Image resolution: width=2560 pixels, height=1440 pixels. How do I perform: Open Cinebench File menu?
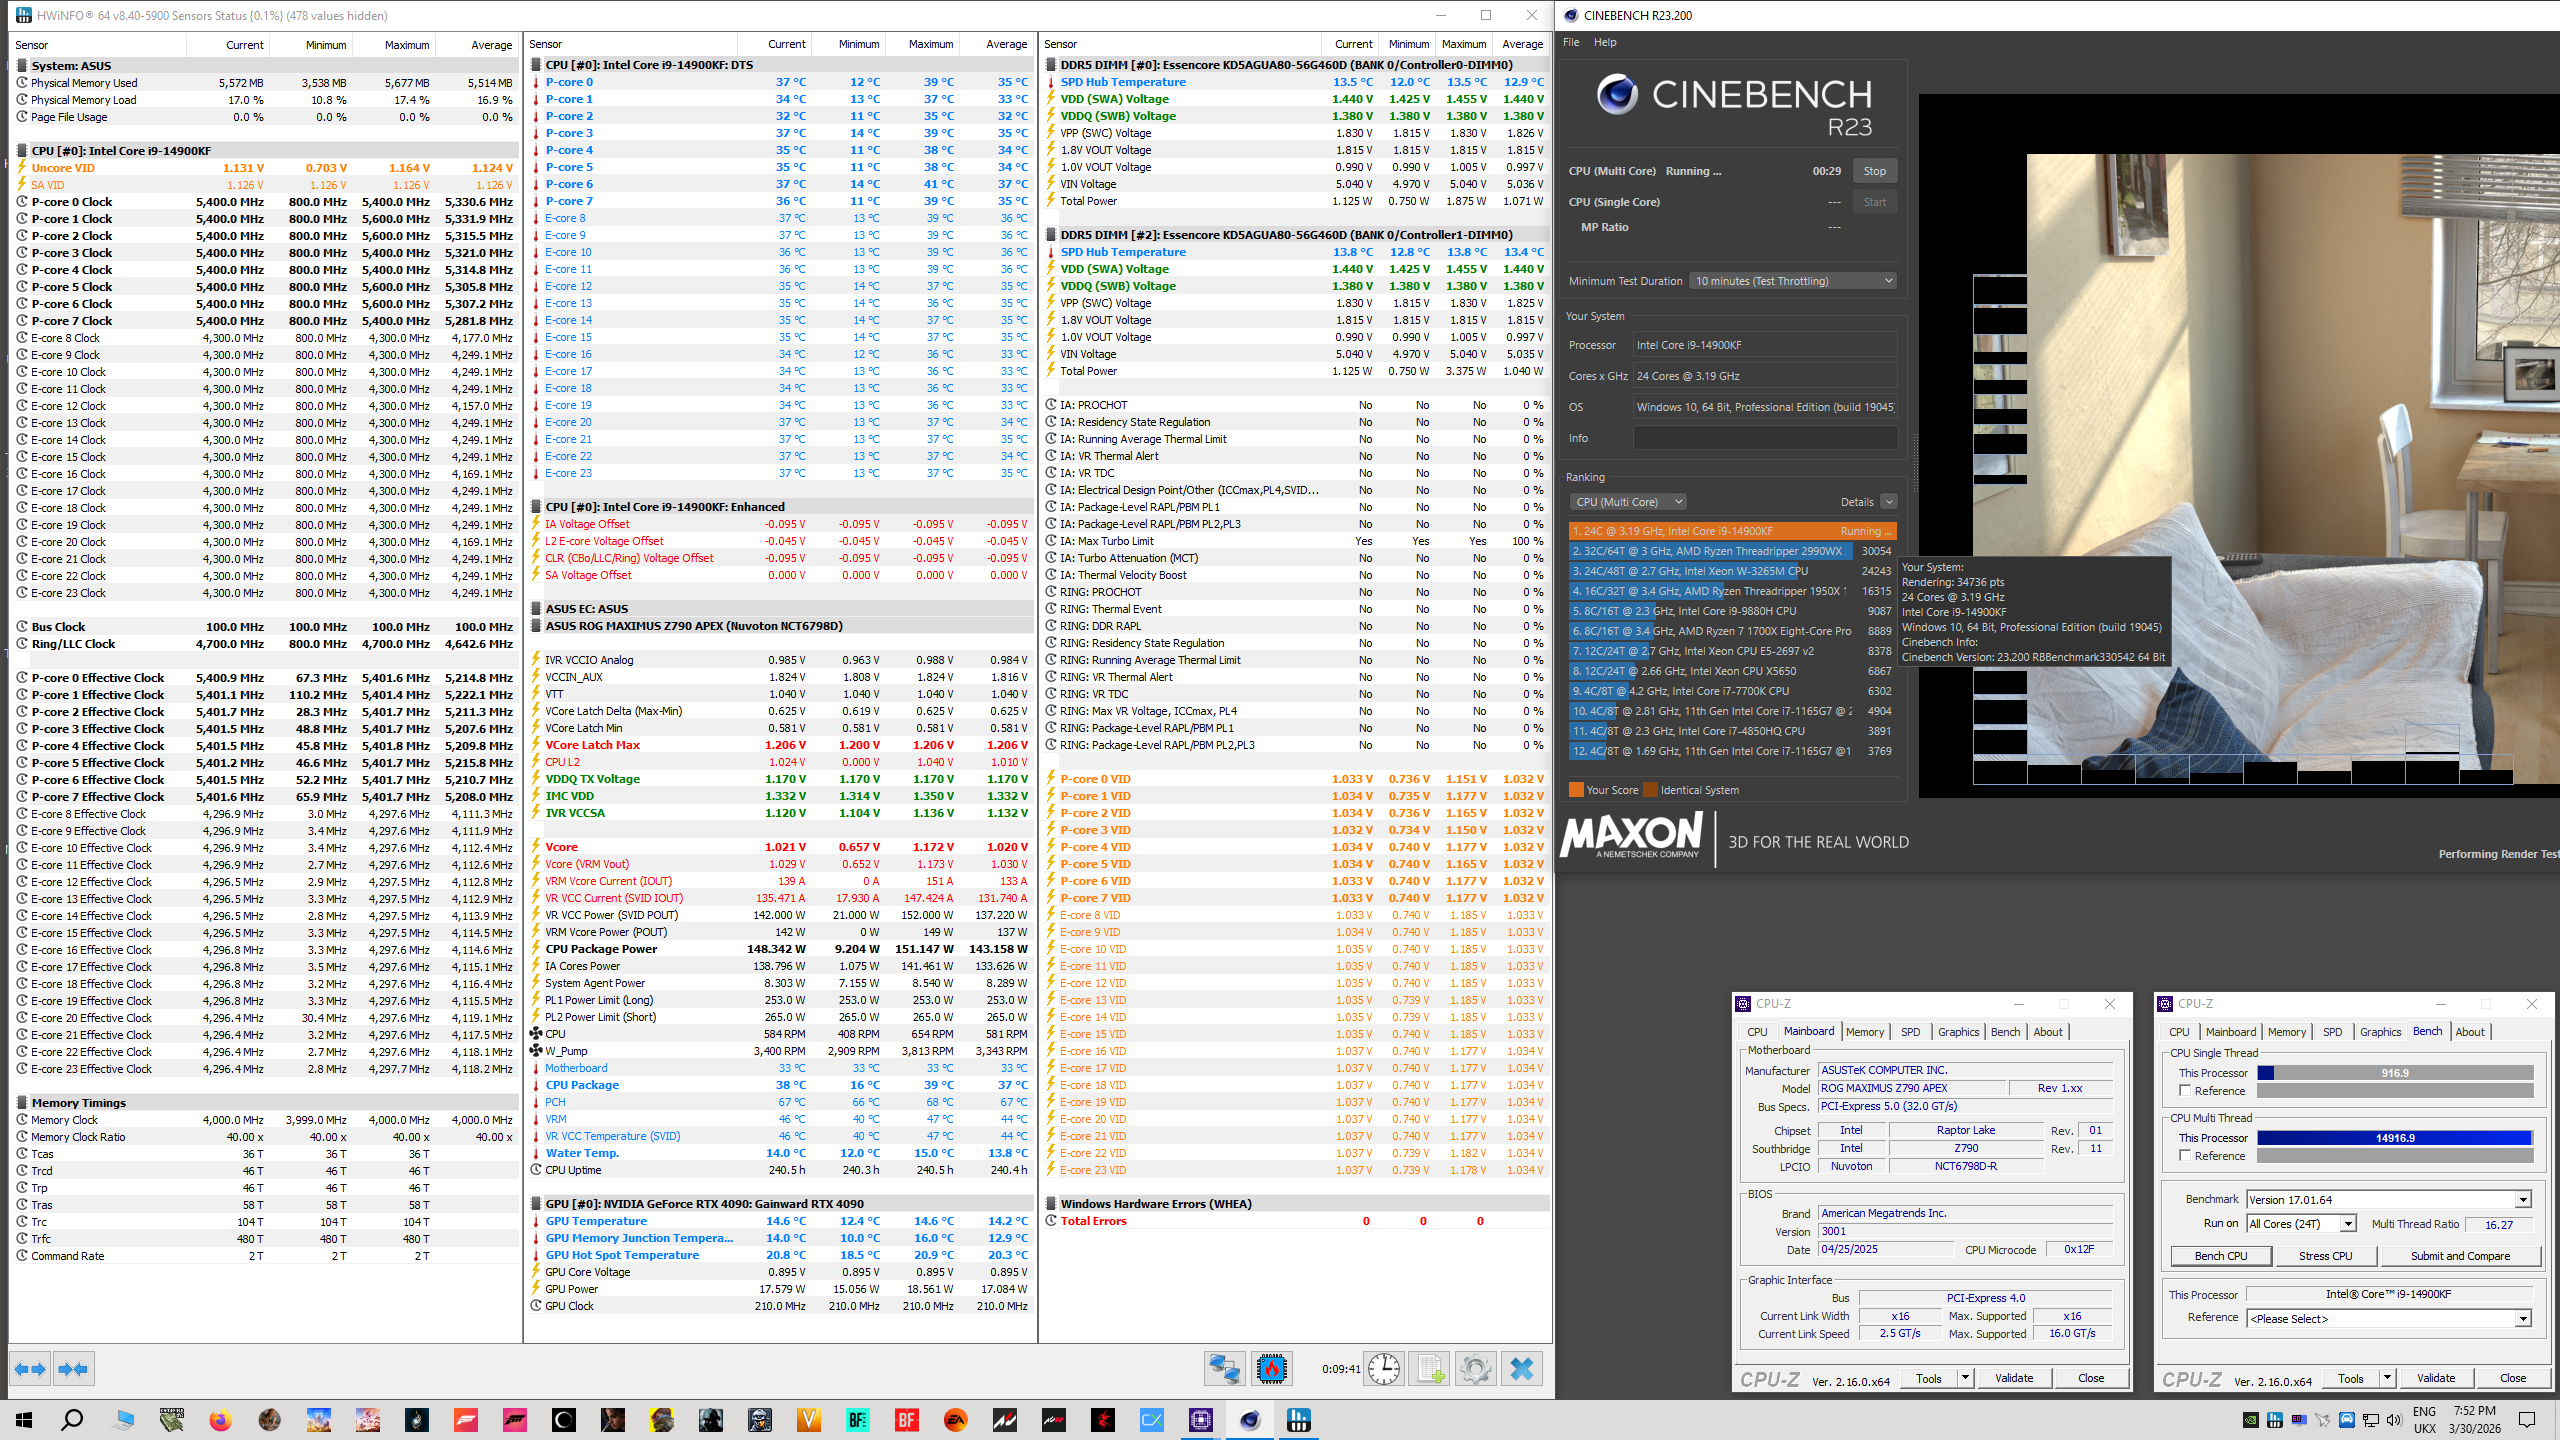click(1571, 42)
